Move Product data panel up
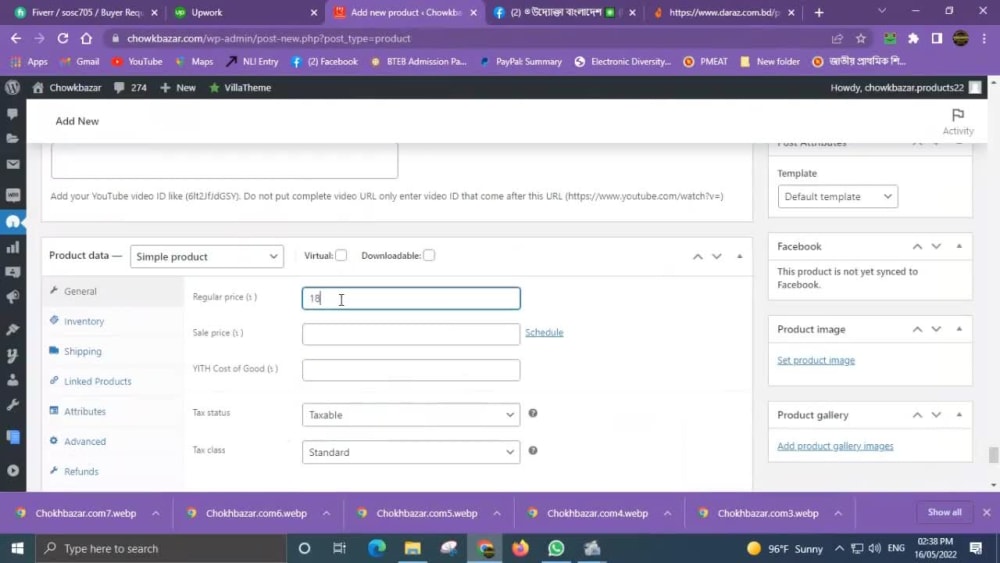The image size is (1000, 563). pos(698,256)
